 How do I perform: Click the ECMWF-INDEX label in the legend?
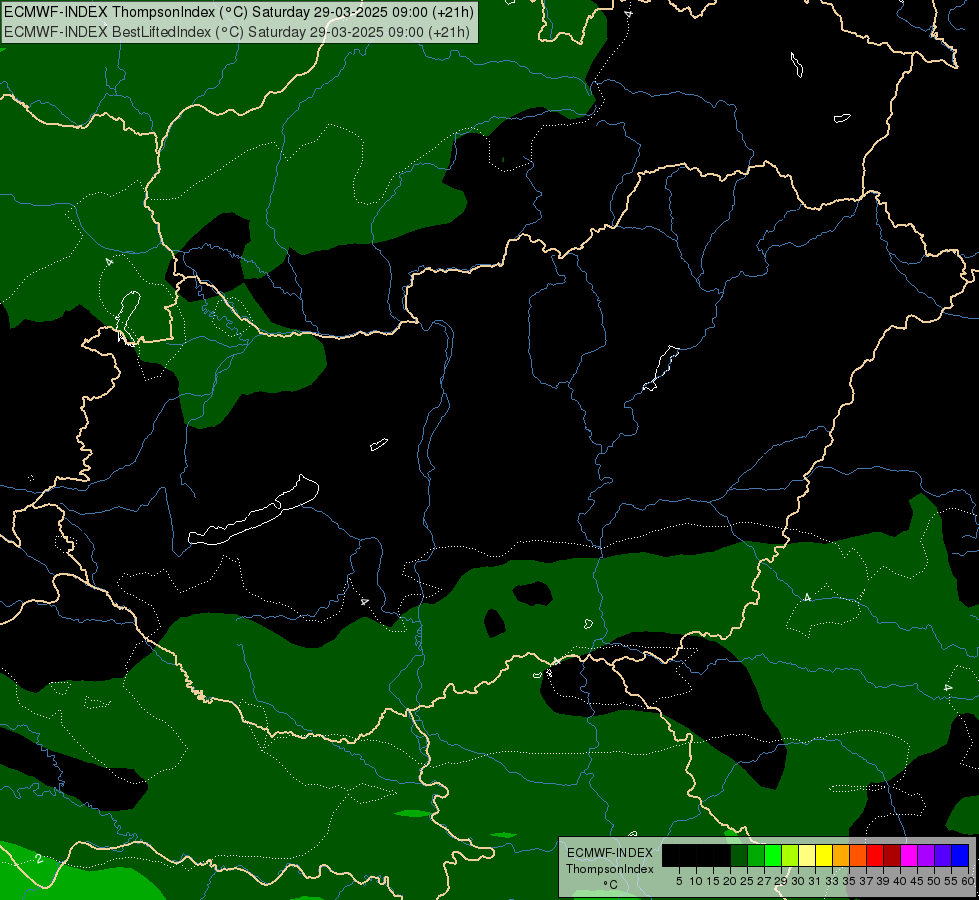click(x=610, y=853)
